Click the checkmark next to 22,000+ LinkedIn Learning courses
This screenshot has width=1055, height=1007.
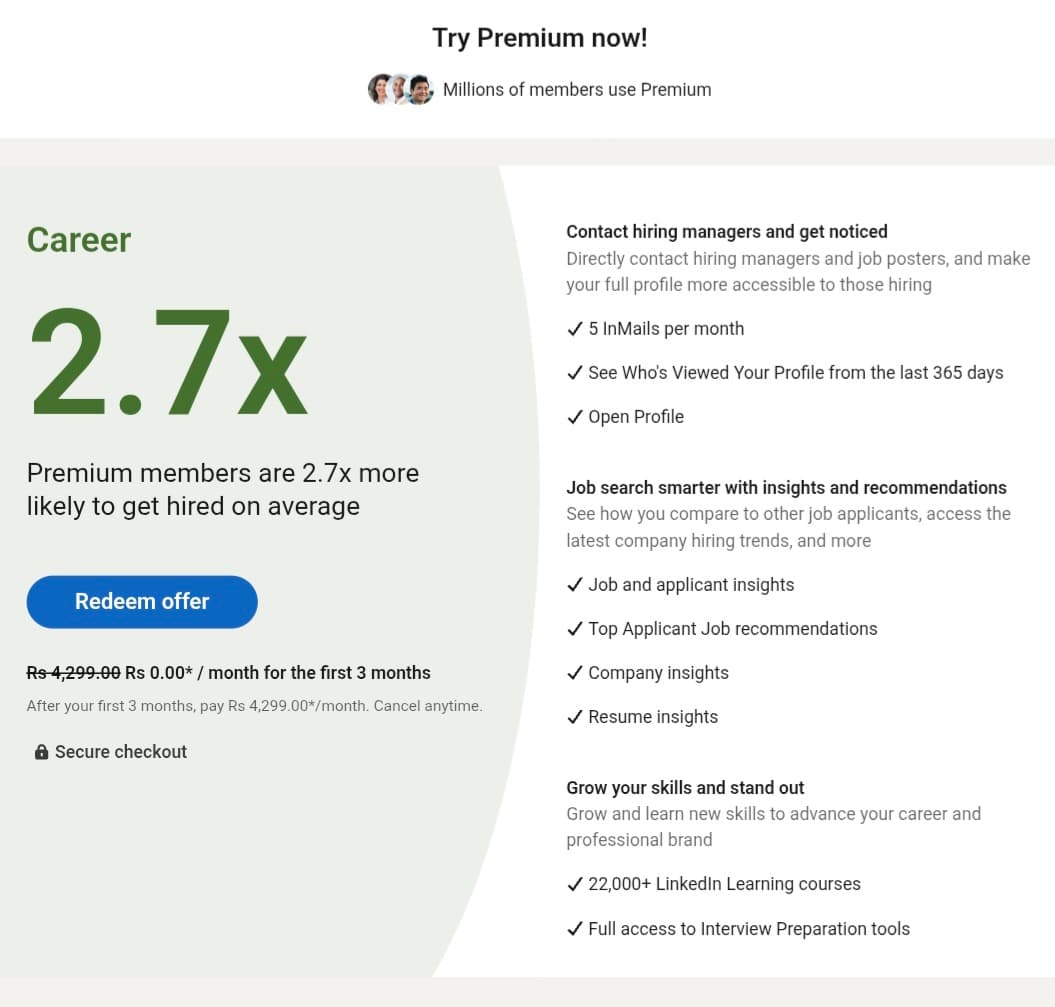point(575,884)
